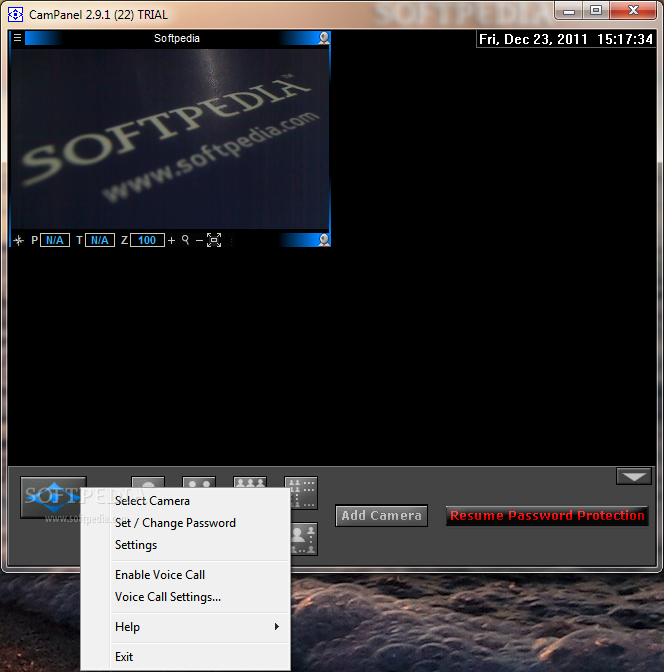Click the date and time display
The height and width of the screenshot is (672, 664).
tap(566, 39)
